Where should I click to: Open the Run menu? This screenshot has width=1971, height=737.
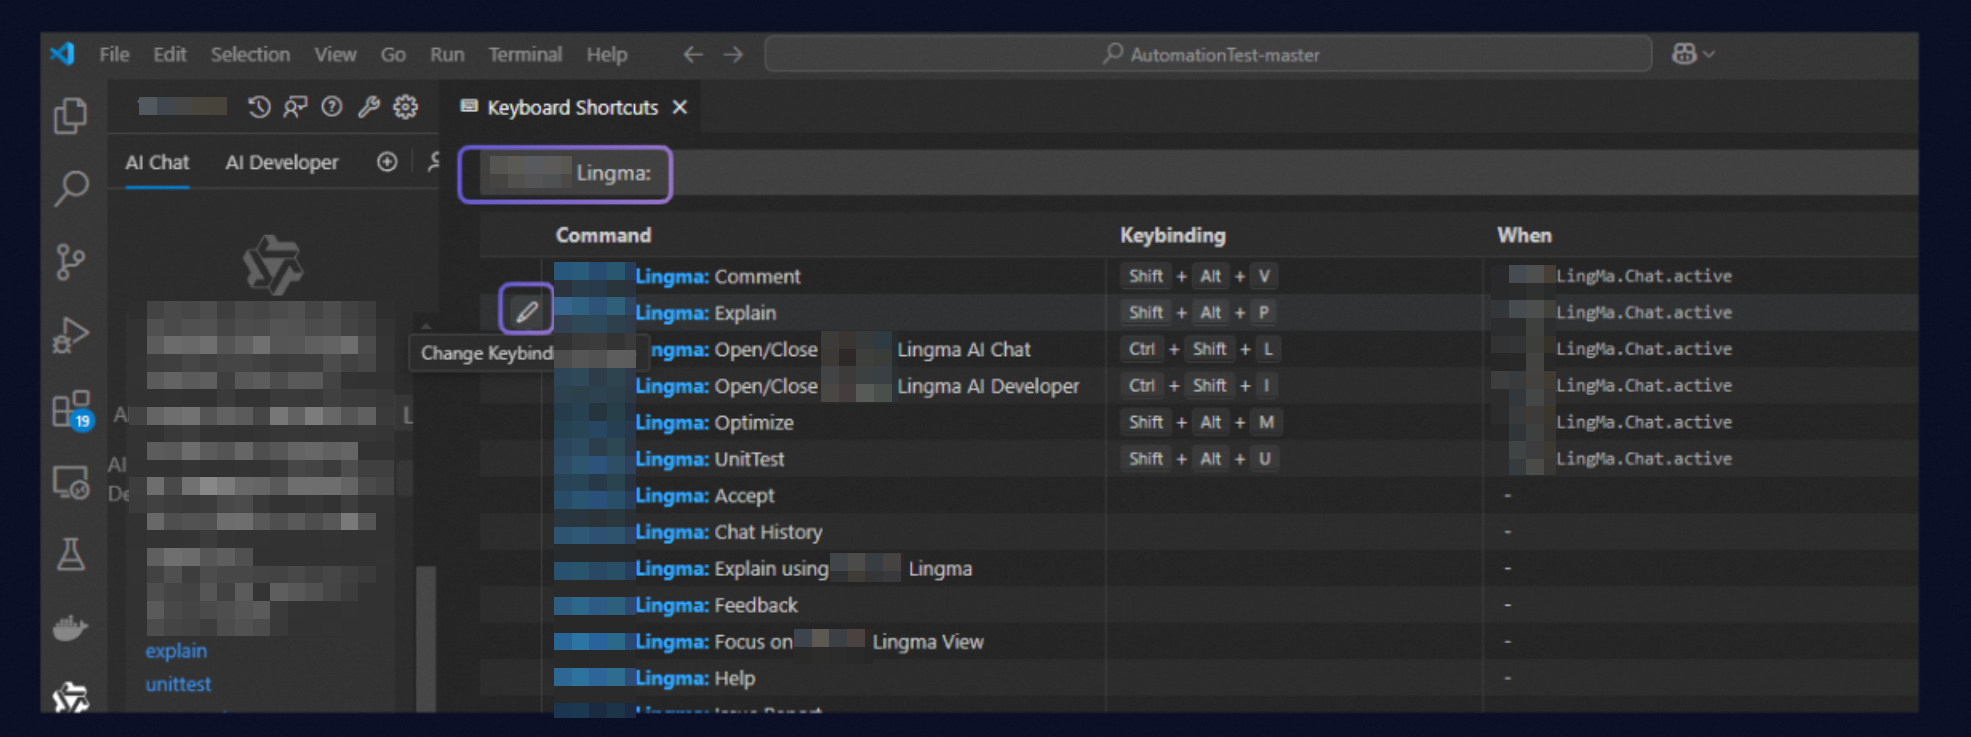pos(447,55)
